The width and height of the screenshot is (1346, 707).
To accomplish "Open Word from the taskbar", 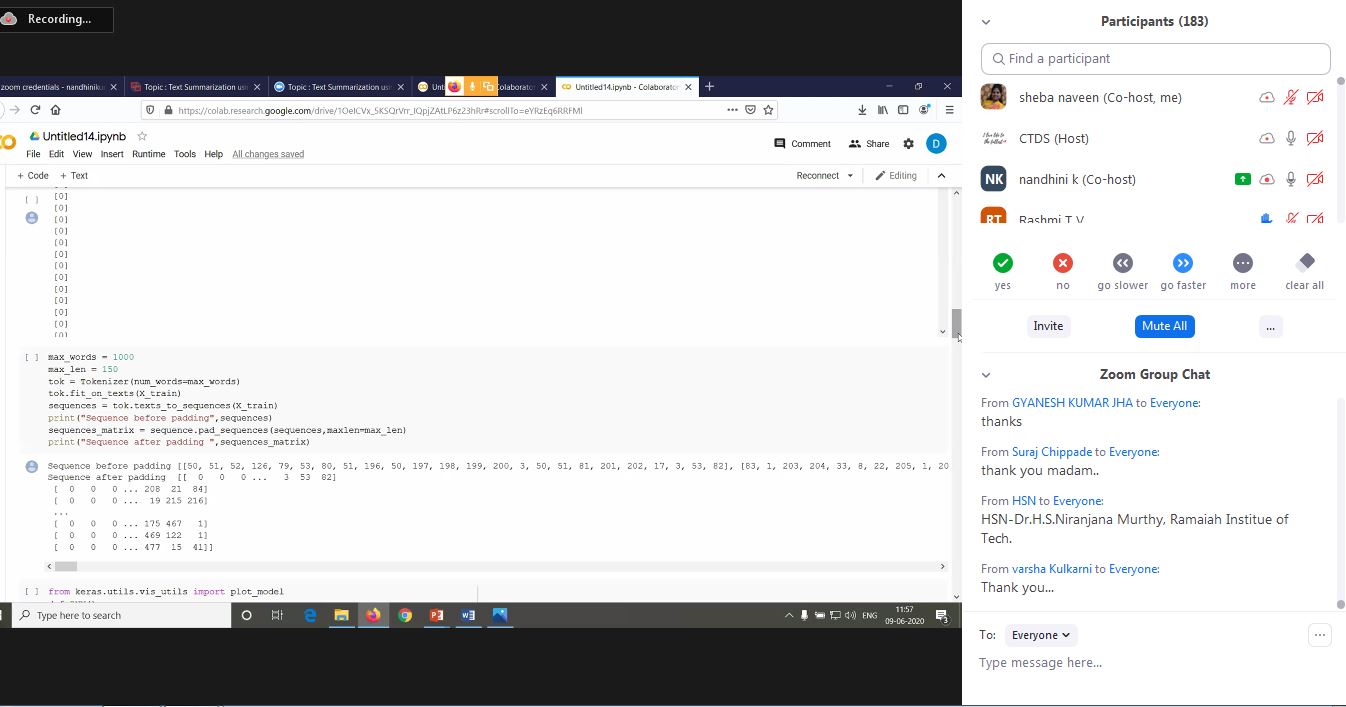I will [468, 616].
